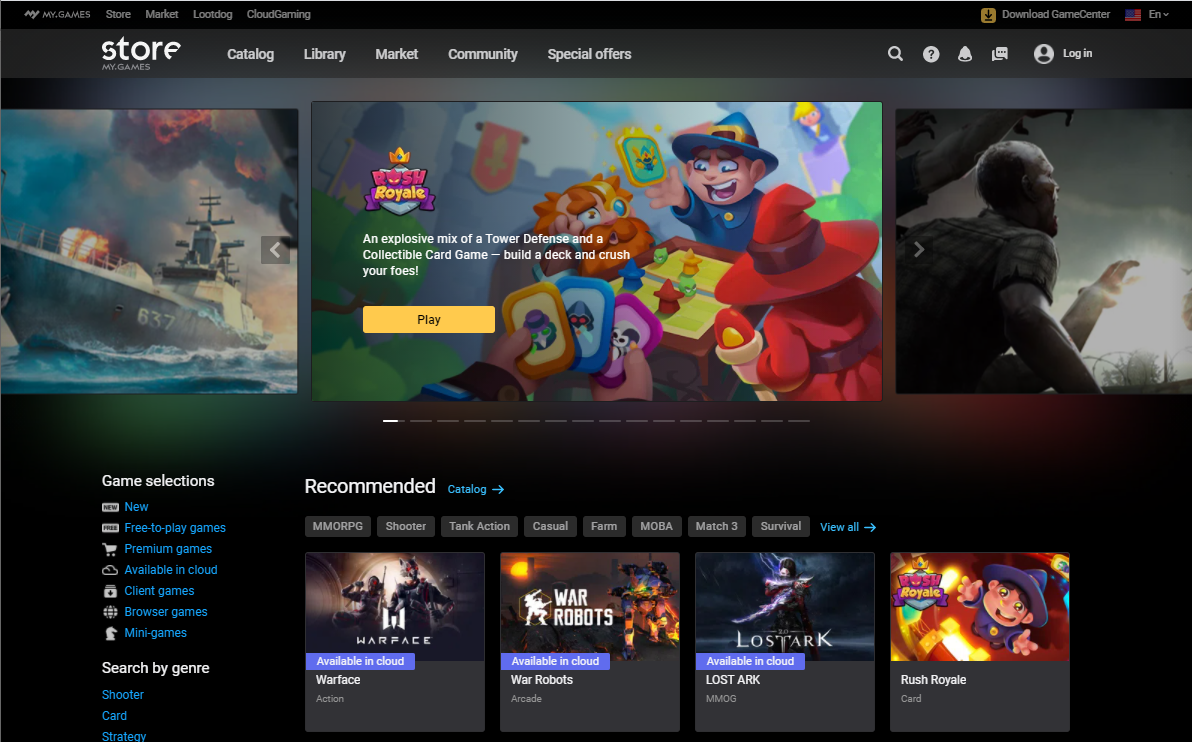
Task: Open the Card genre link in the sidebar
Action: point(114,716)
